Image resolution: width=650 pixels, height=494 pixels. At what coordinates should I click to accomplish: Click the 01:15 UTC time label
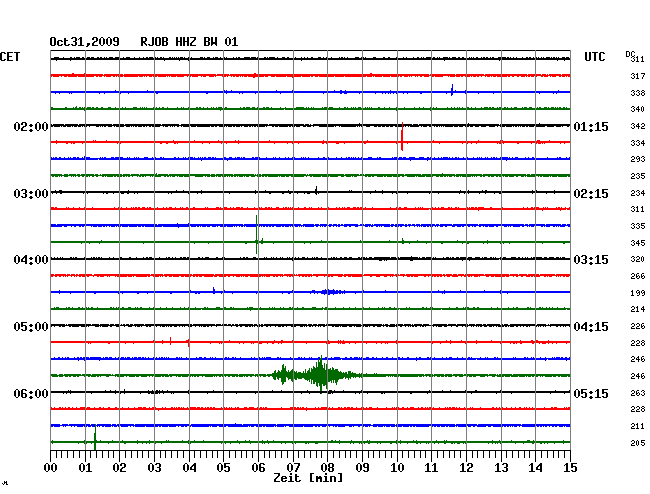point(591,126)
